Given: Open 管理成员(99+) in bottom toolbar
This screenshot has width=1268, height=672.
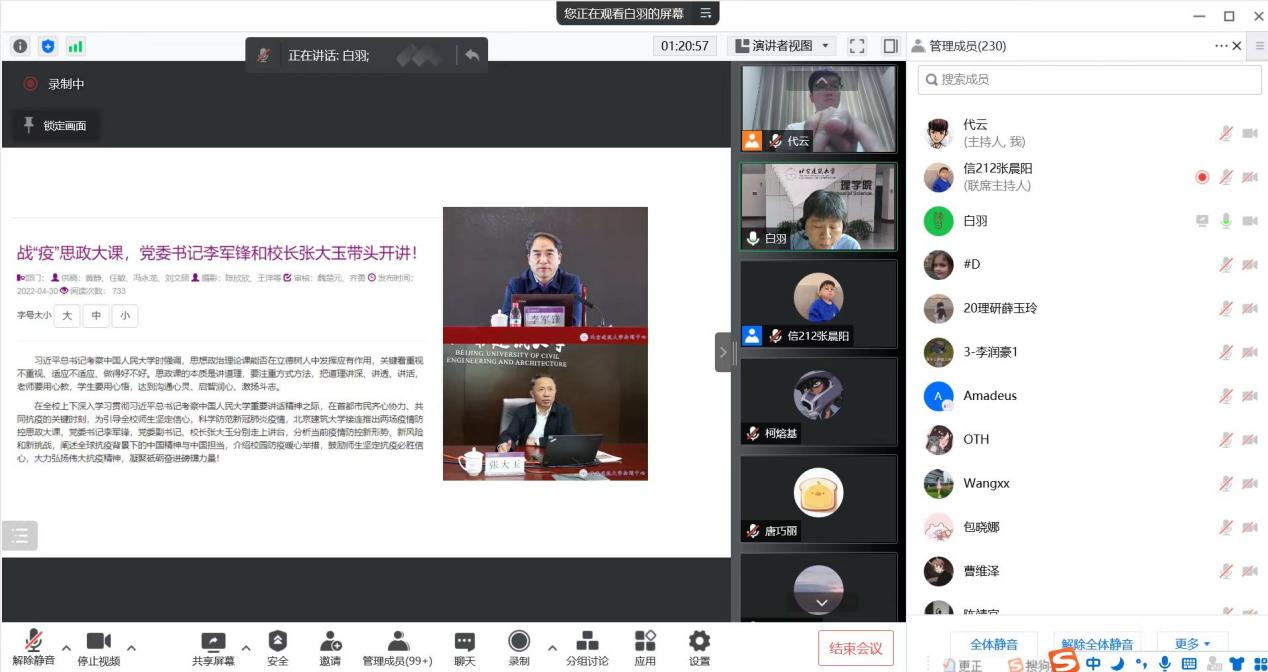Looking at the screenshot, I should click(397, 643).
